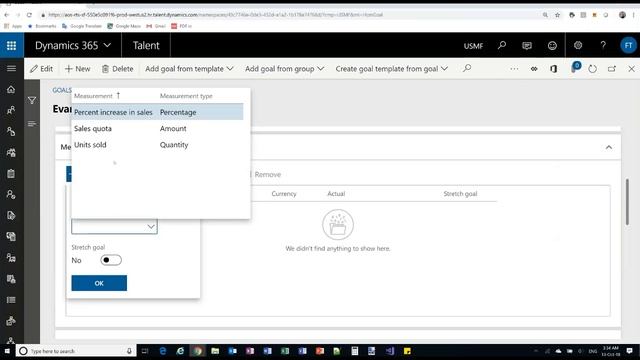The height and width of the screenshot is (360, 640).
Task: Expand Add goal from group menu
Action: coord(284,69)
